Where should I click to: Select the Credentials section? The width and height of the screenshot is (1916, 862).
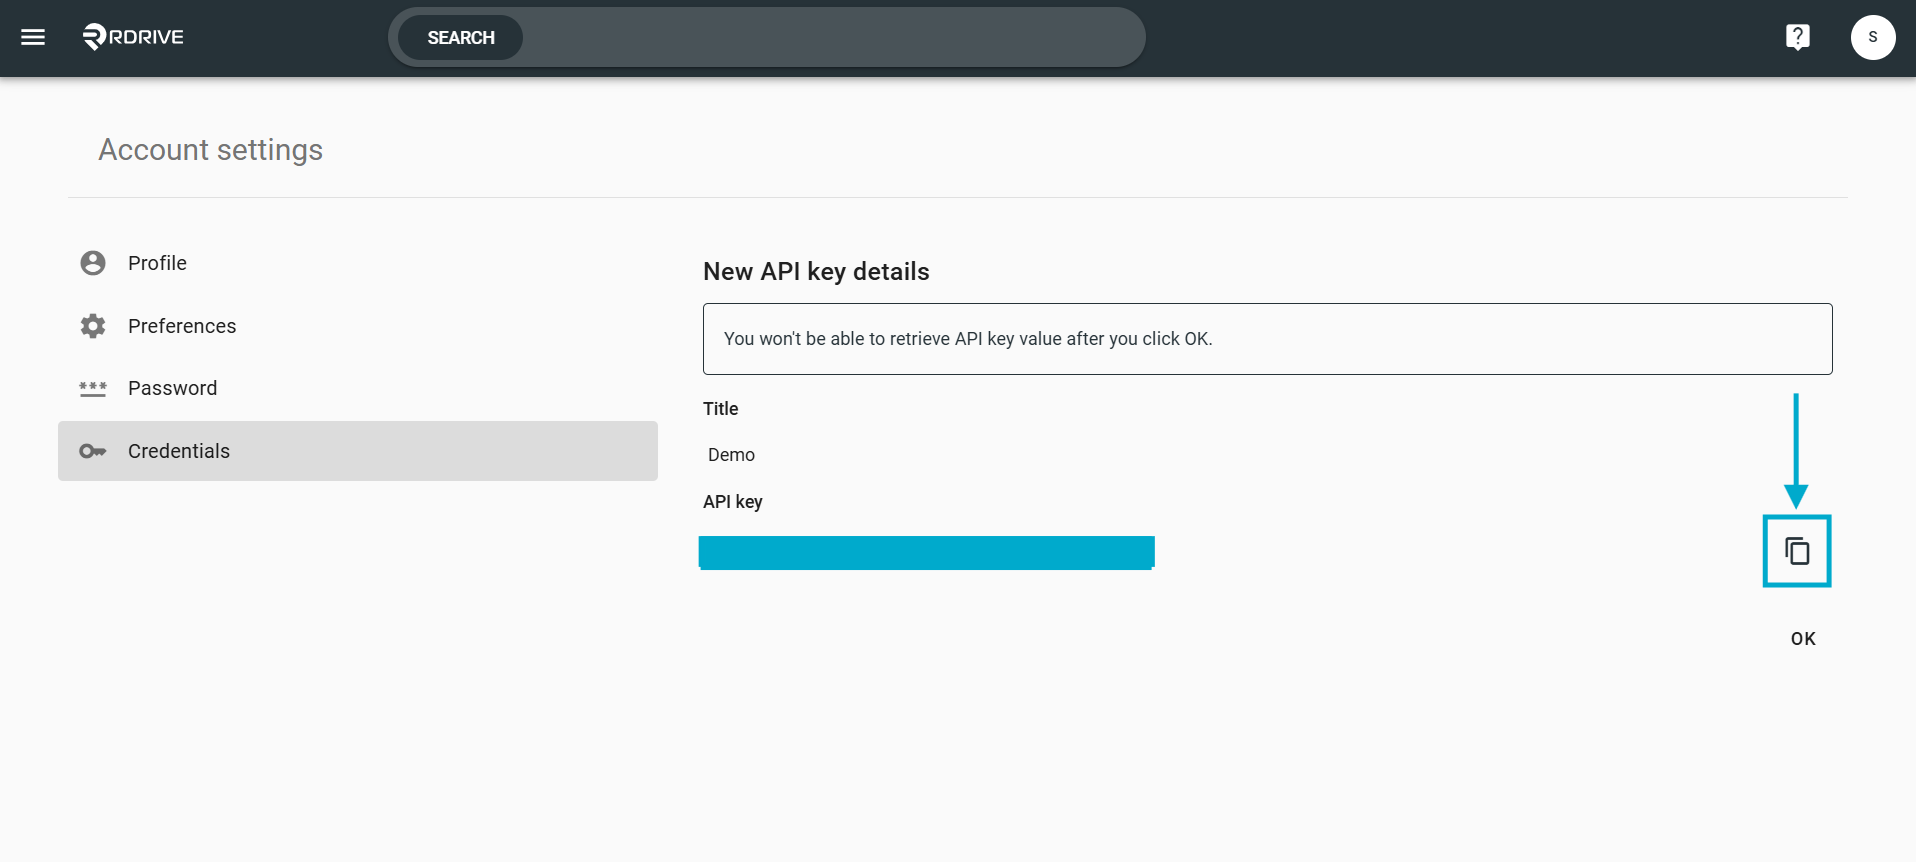[358, 451]
